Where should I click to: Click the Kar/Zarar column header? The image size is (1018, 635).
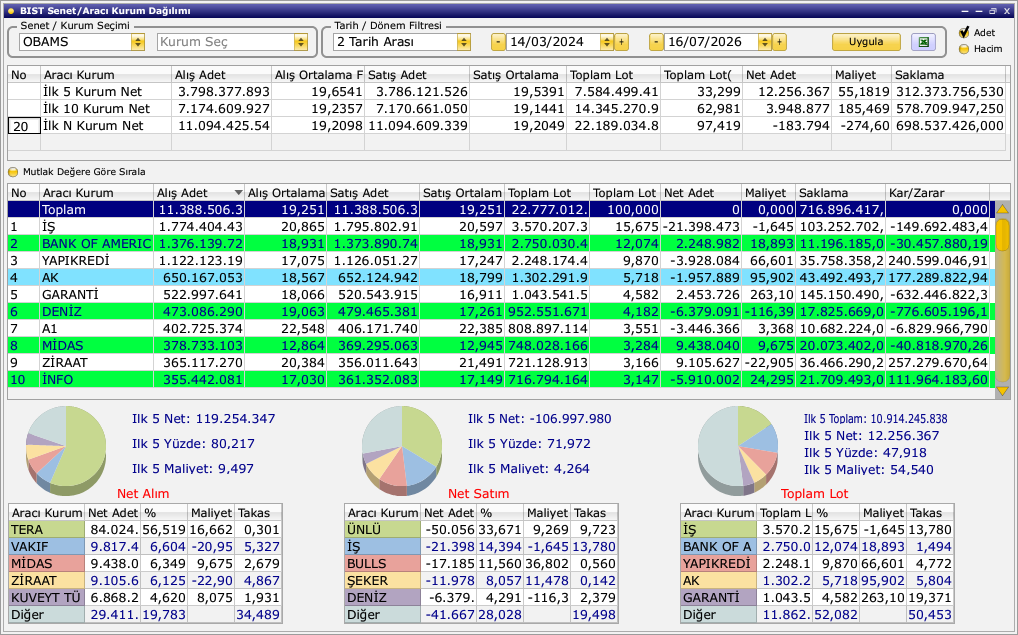click(x=937, y=193)
